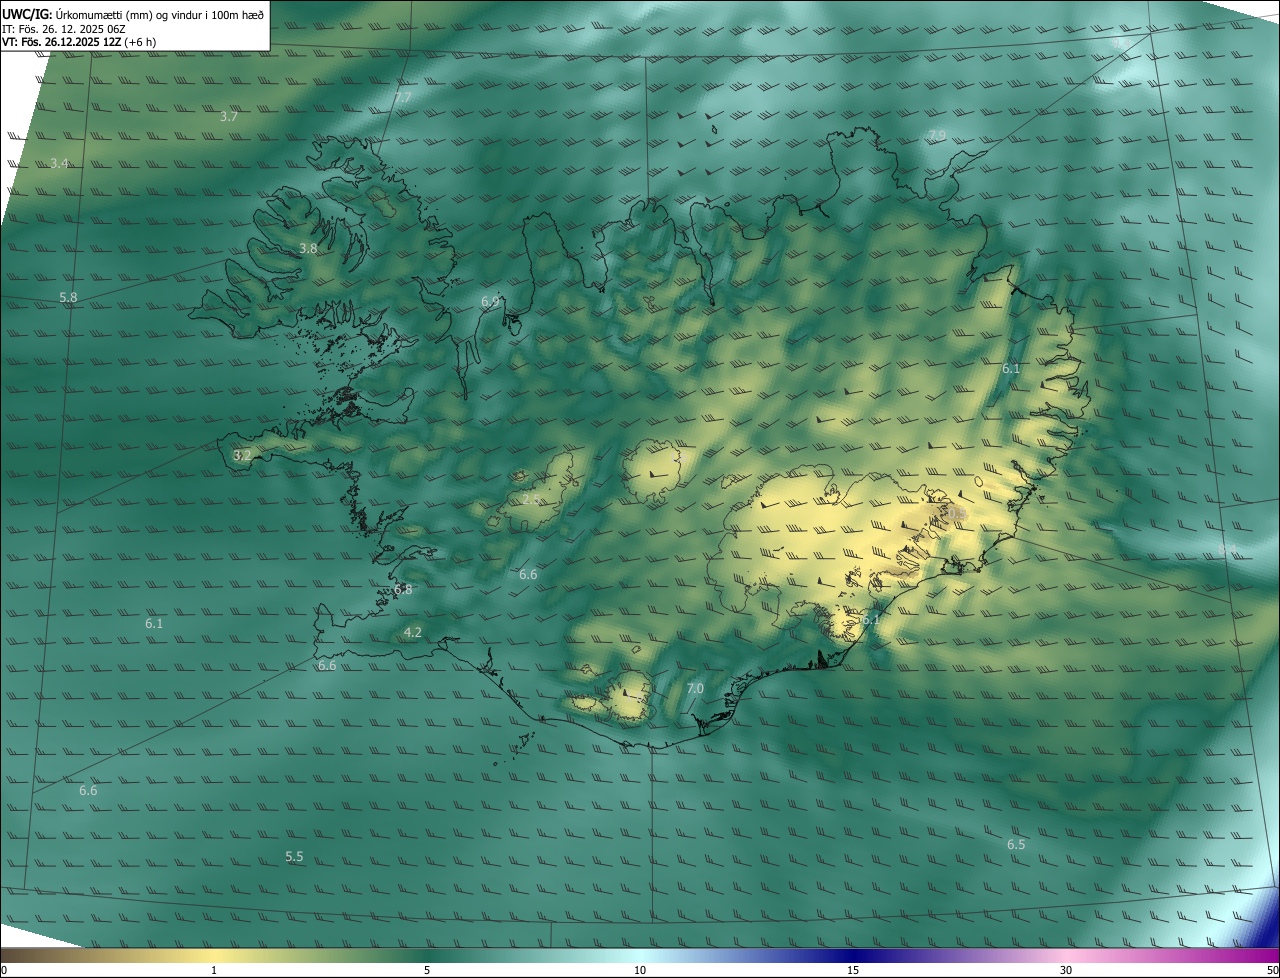This screenshot has width=1280, height=978.
Task: Click the colorbar tick label 0
Action: tap(4, 971)
